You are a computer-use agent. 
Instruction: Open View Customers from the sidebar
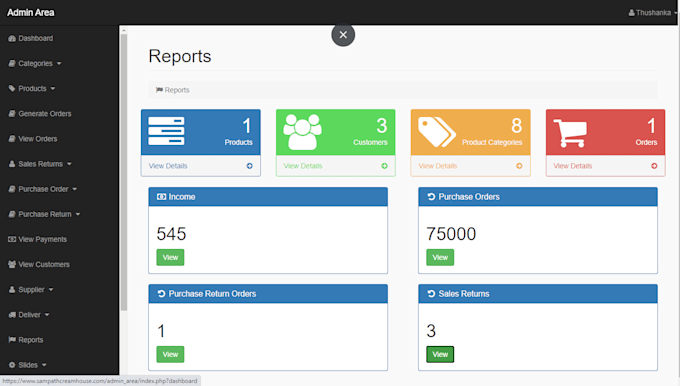[44, 265]
